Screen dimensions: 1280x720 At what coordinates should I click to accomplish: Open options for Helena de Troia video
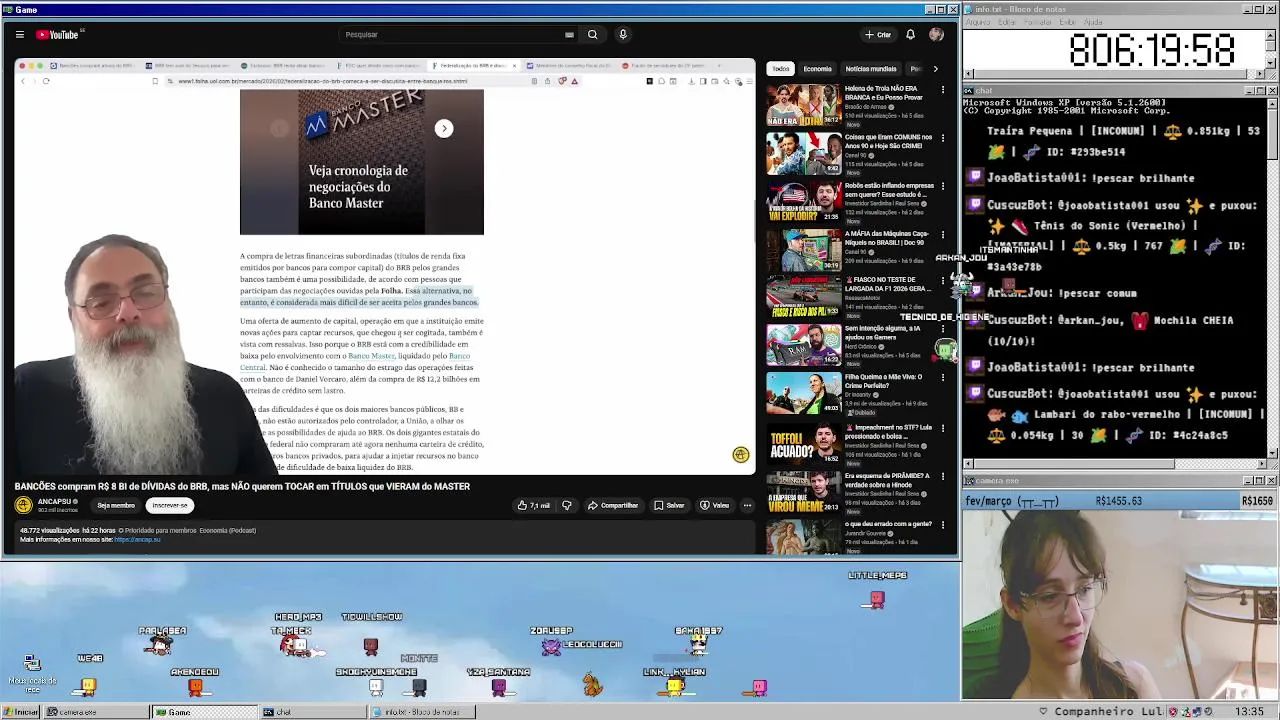[942, 90]
